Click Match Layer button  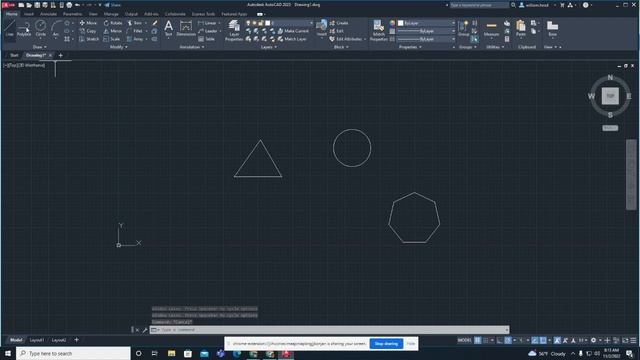[x=292, y=39]
